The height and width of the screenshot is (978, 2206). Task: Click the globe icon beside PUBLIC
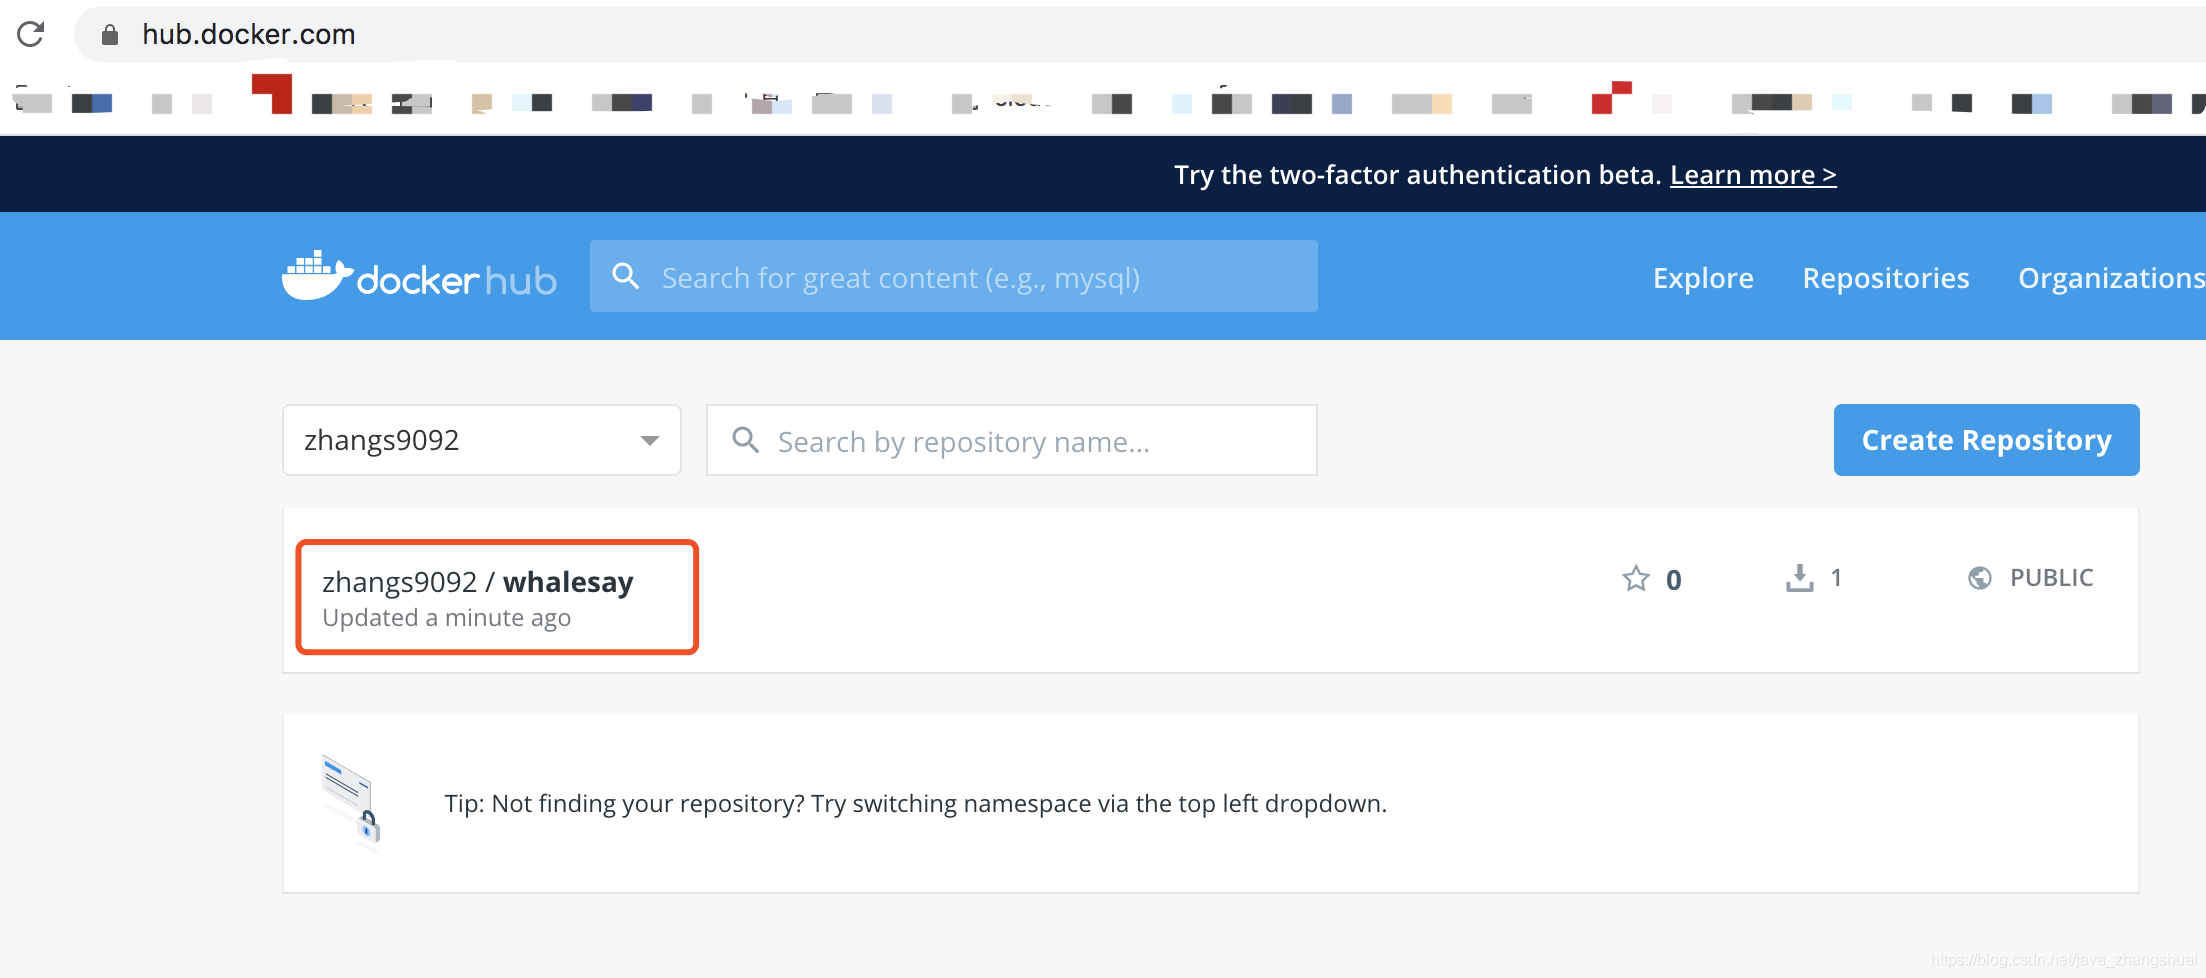point(1979,578)
